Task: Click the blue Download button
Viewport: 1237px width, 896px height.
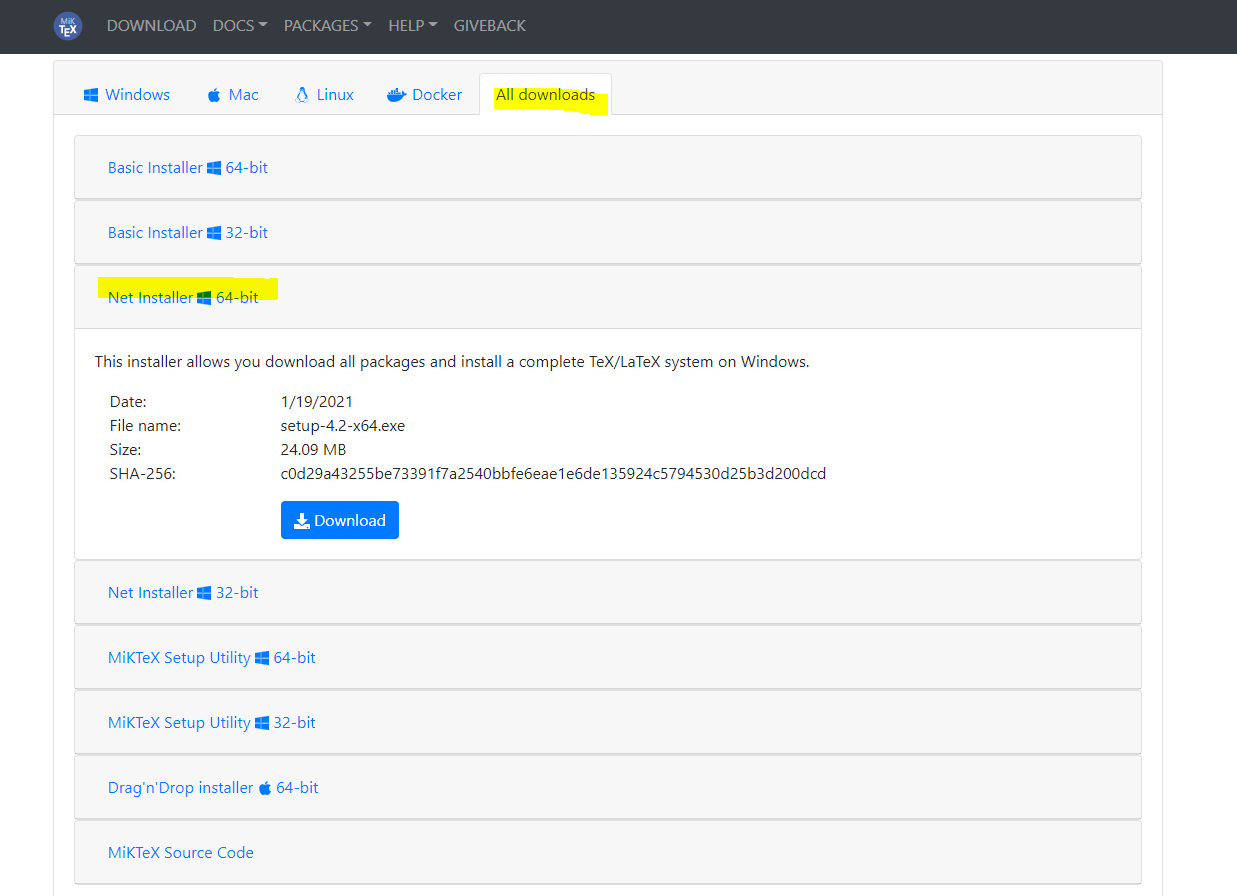Action: [x=340, y=520]
